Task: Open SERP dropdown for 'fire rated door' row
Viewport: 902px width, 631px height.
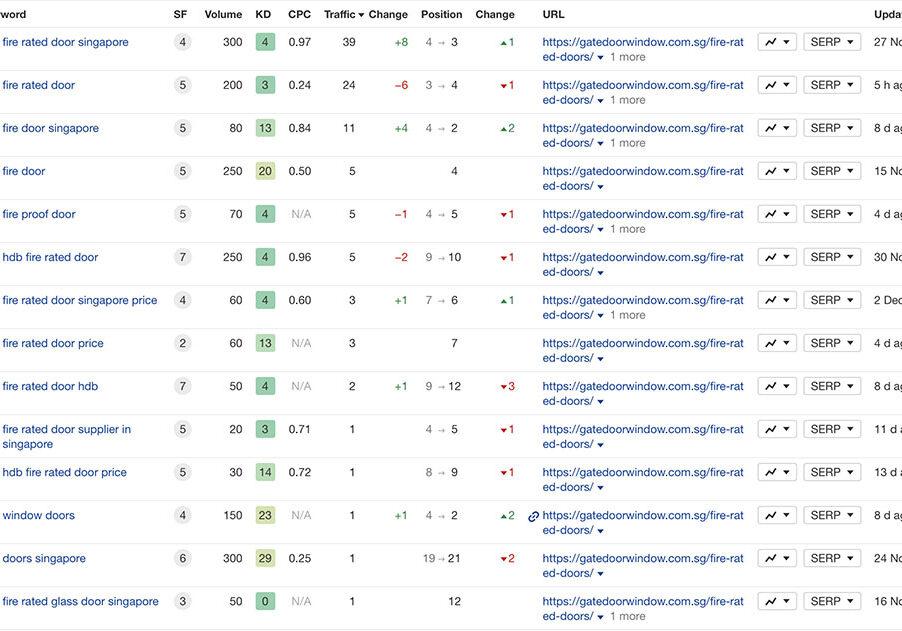Action: tap(832, 85)
